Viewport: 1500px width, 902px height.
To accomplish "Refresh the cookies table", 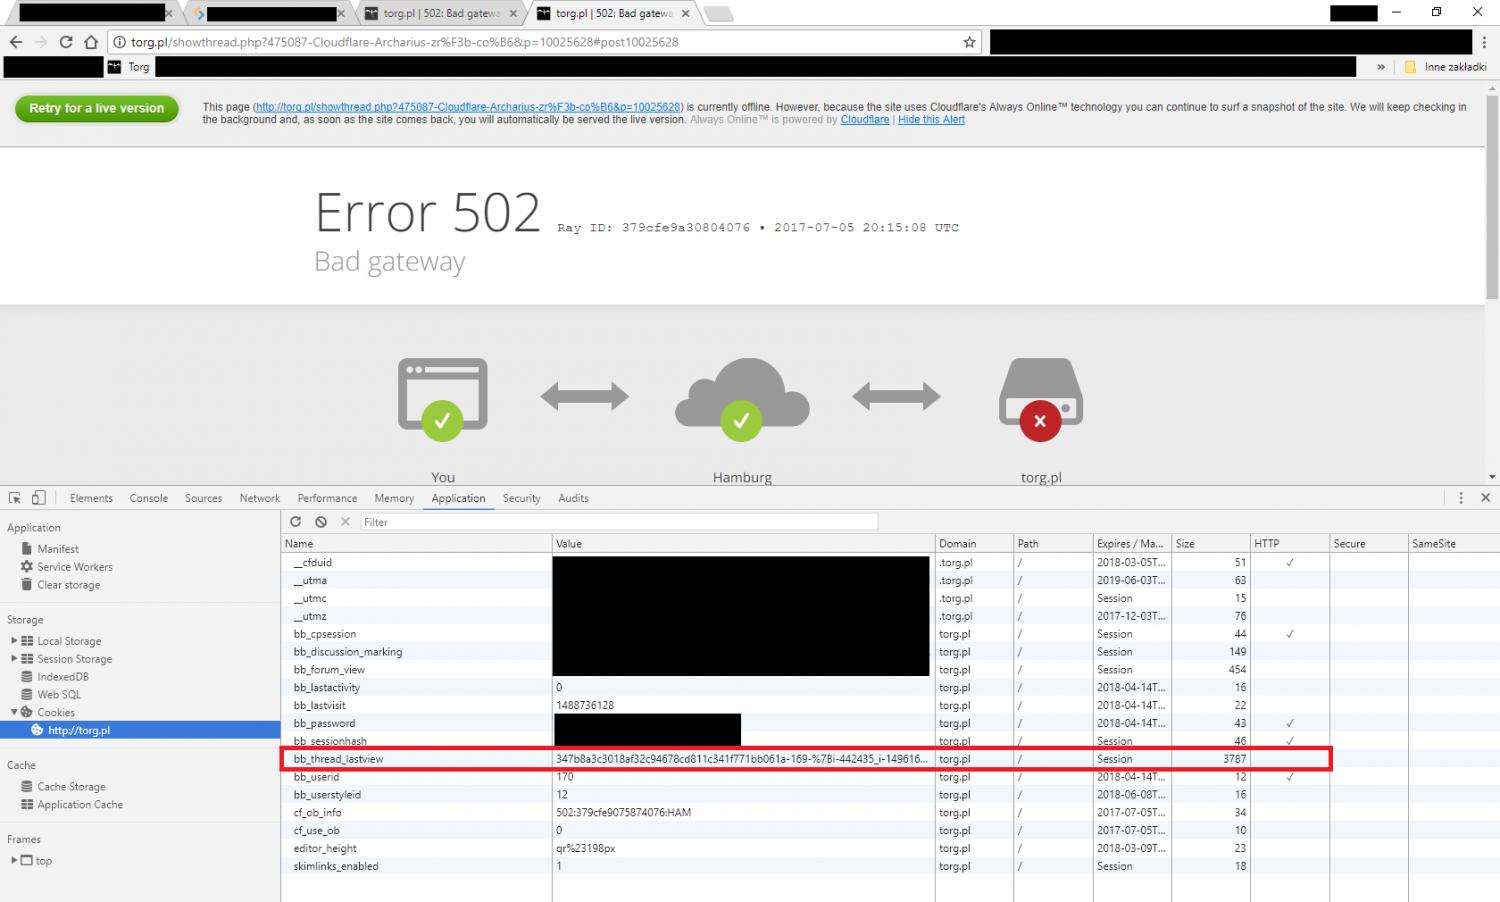I will (296, 522).
